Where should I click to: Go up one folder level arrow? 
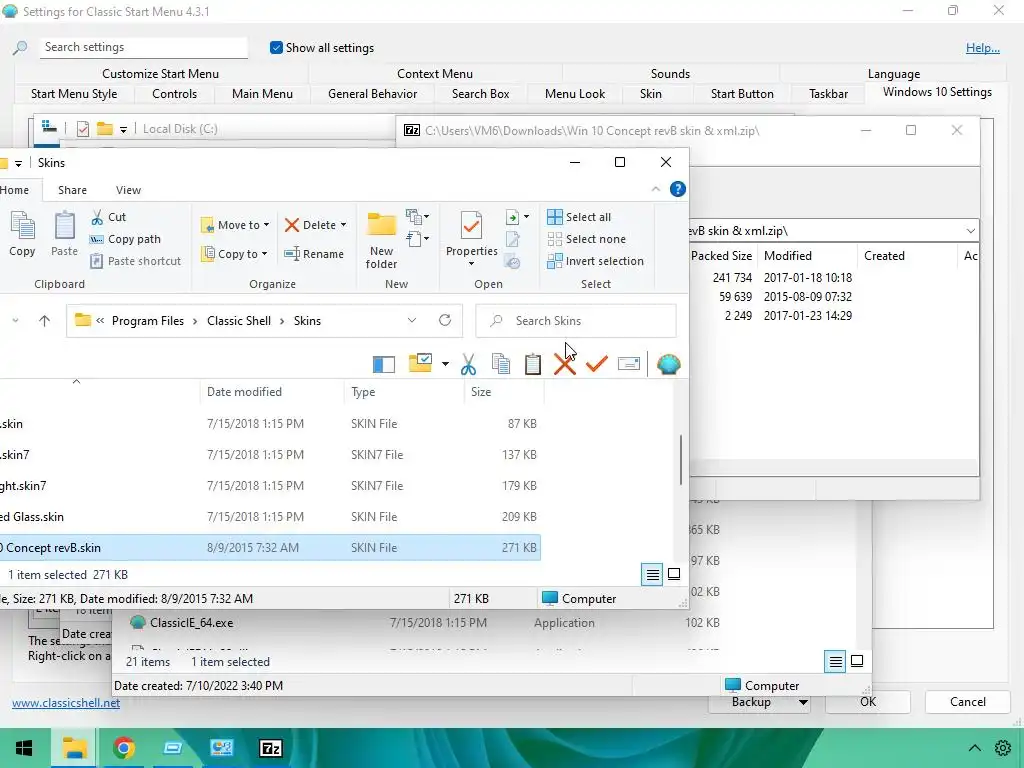pos(44,321)
